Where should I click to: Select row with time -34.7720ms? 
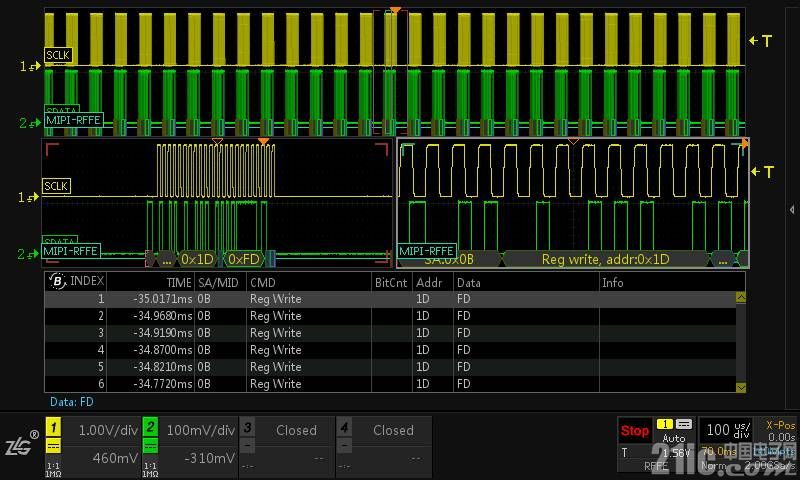390,384
